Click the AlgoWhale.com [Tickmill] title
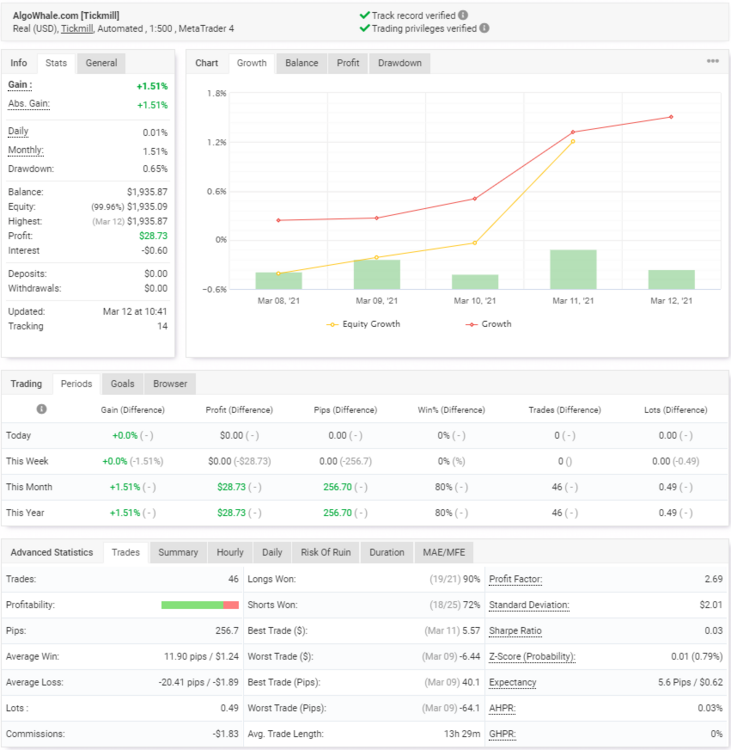 (x=66, y=16)
